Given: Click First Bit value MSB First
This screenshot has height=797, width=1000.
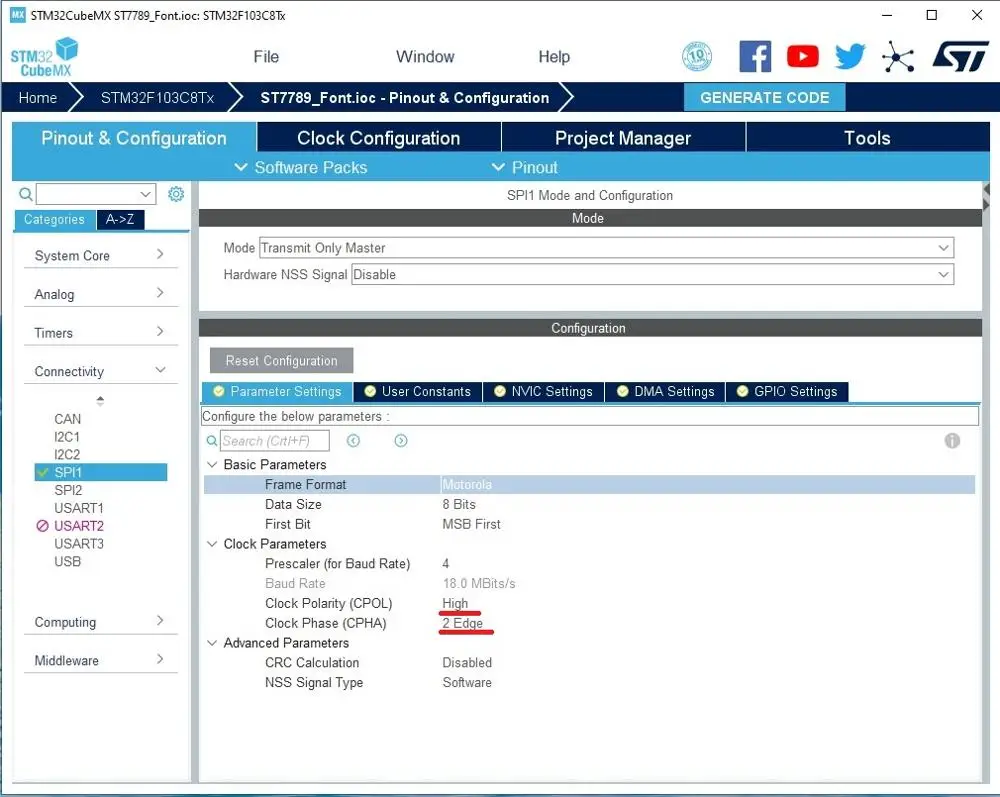Looking at the screenshot, I should (471, 524).
